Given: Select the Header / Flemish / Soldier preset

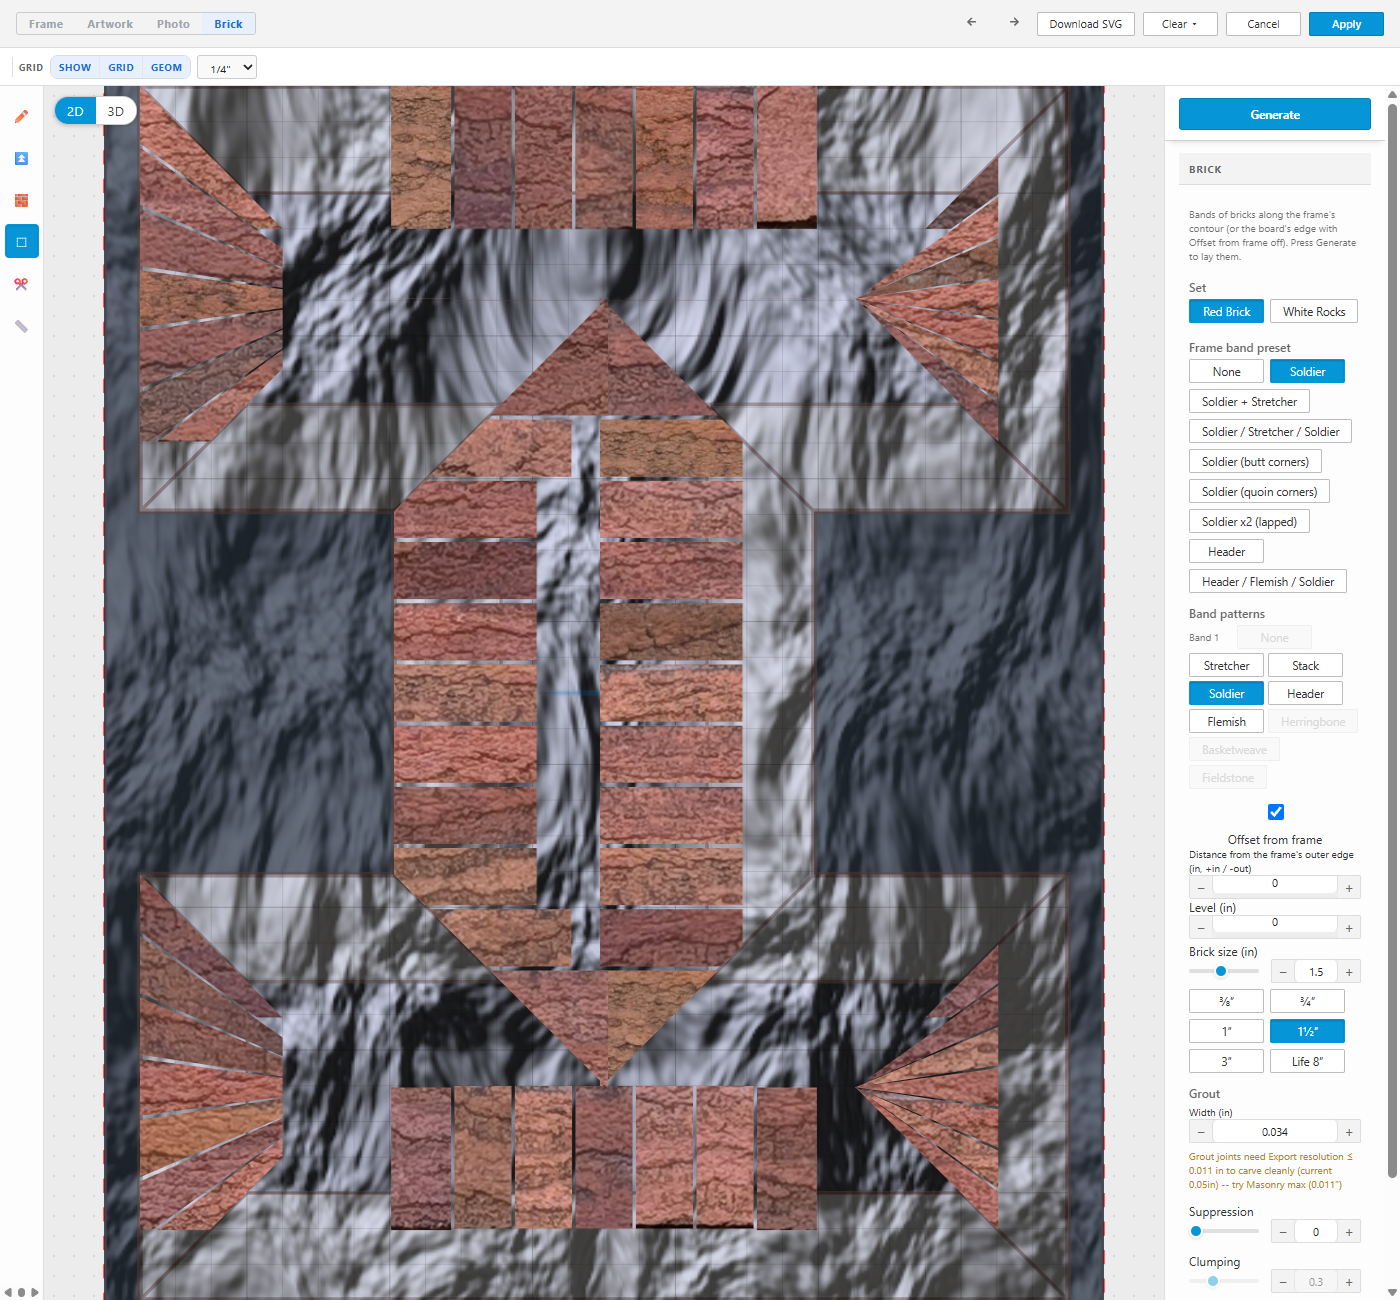Looking at the screenshot, I should click(x=1268, y=582).
